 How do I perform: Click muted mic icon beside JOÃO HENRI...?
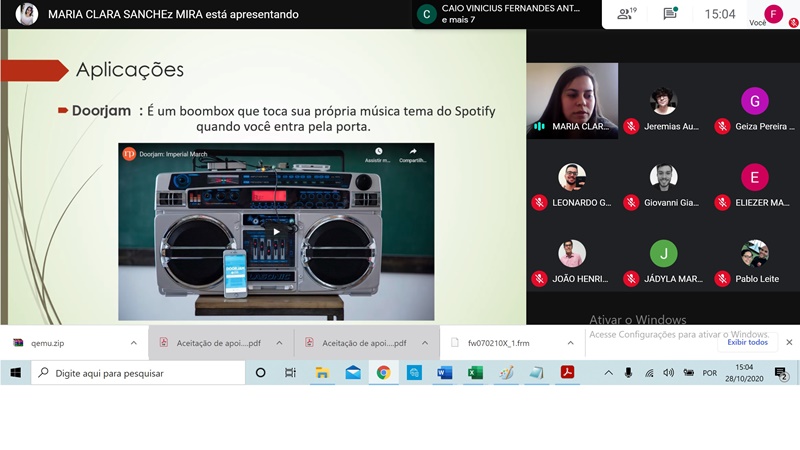[539, 279]
